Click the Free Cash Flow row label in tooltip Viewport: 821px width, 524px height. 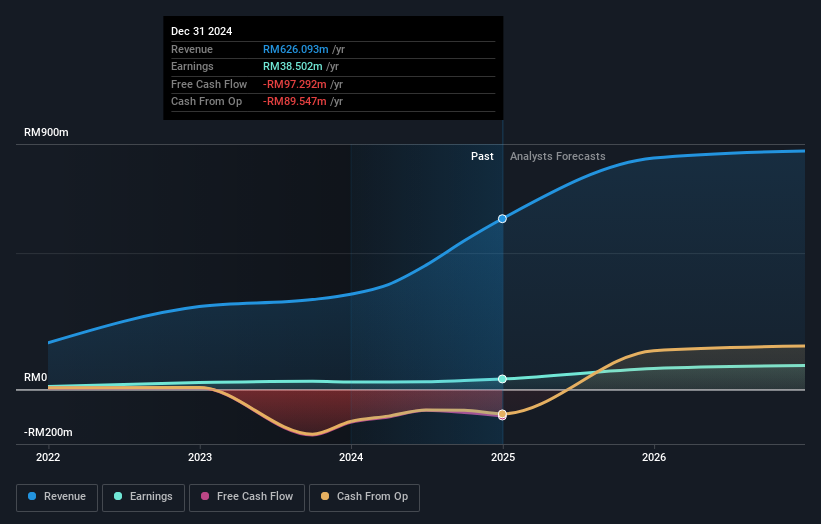[x=209, y=84]
